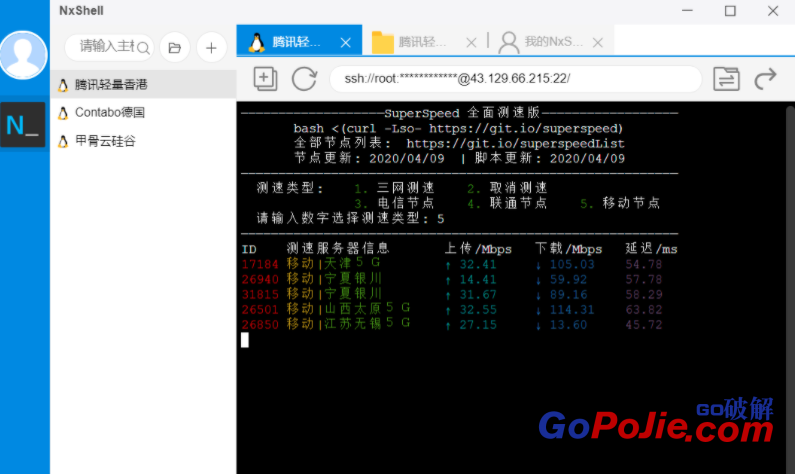The image size is (796, 474).
Task: Open the file transfer icon
Action: coord(727,78)
